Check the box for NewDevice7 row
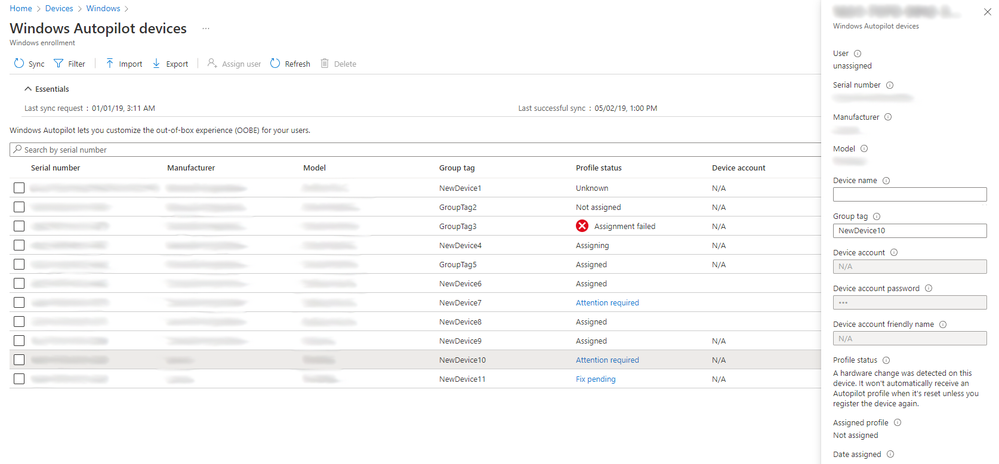999x464 pixels. point(19,303)
